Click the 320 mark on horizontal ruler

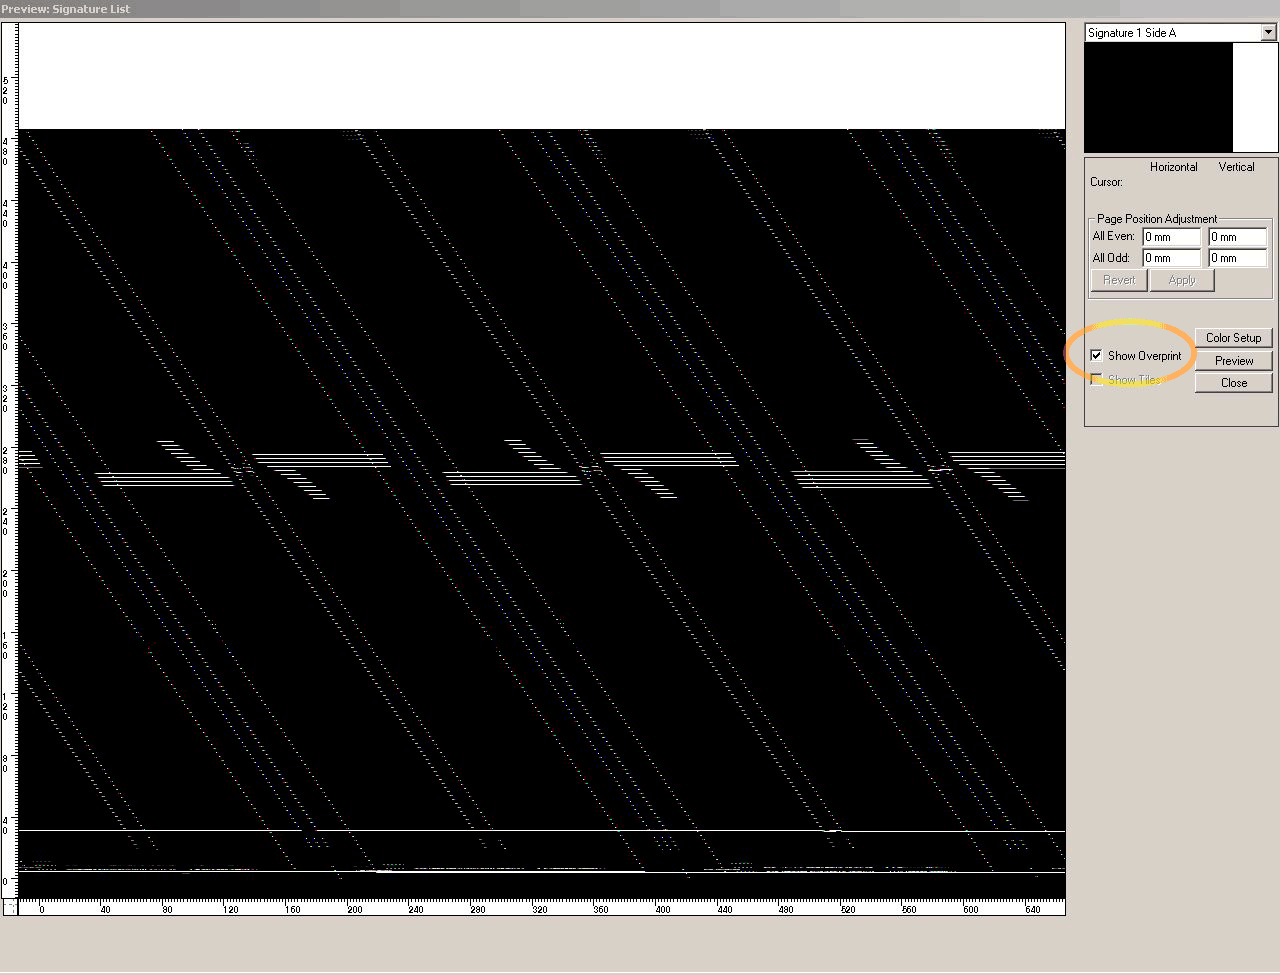point(539,909)
